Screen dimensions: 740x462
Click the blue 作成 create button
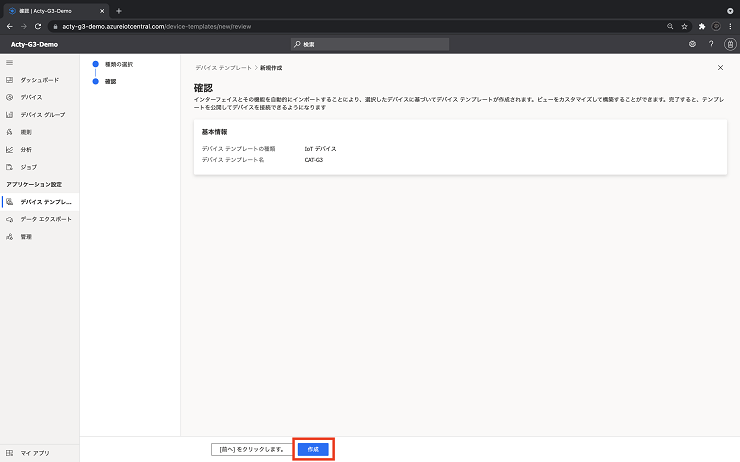coord(313,449)
